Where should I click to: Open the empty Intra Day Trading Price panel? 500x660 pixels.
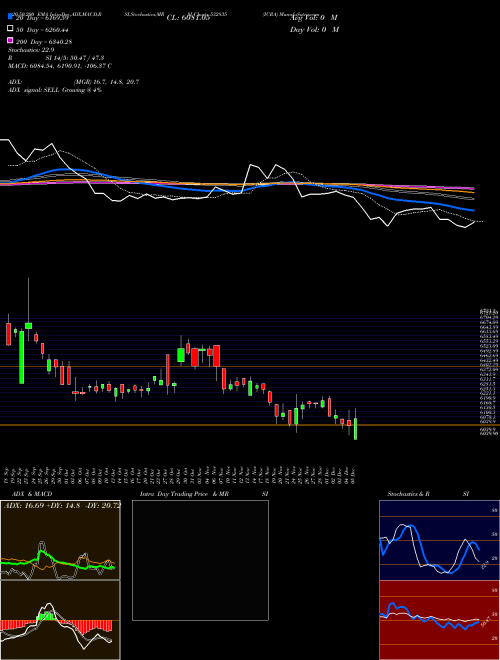200,560
